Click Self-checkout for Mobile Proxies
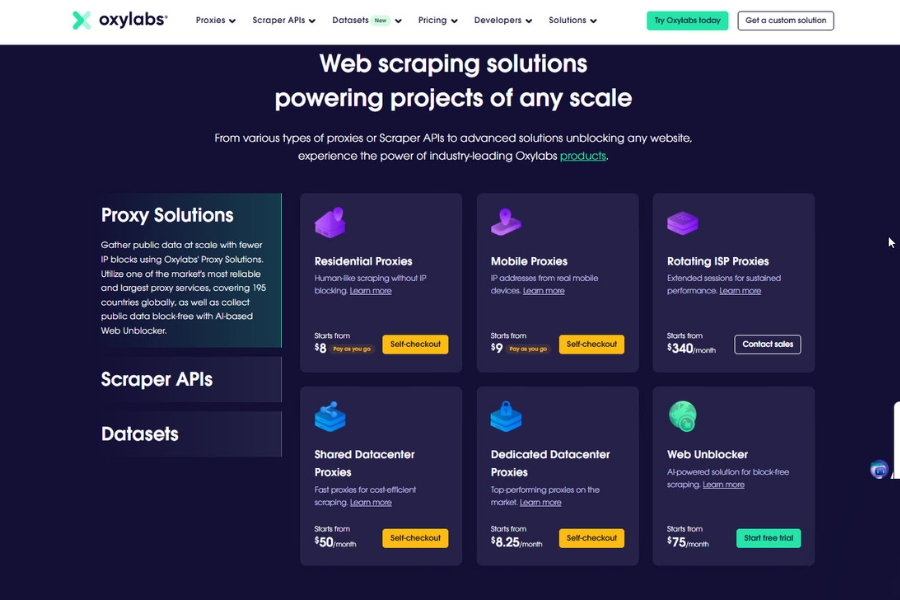 [x=591, y=344]
